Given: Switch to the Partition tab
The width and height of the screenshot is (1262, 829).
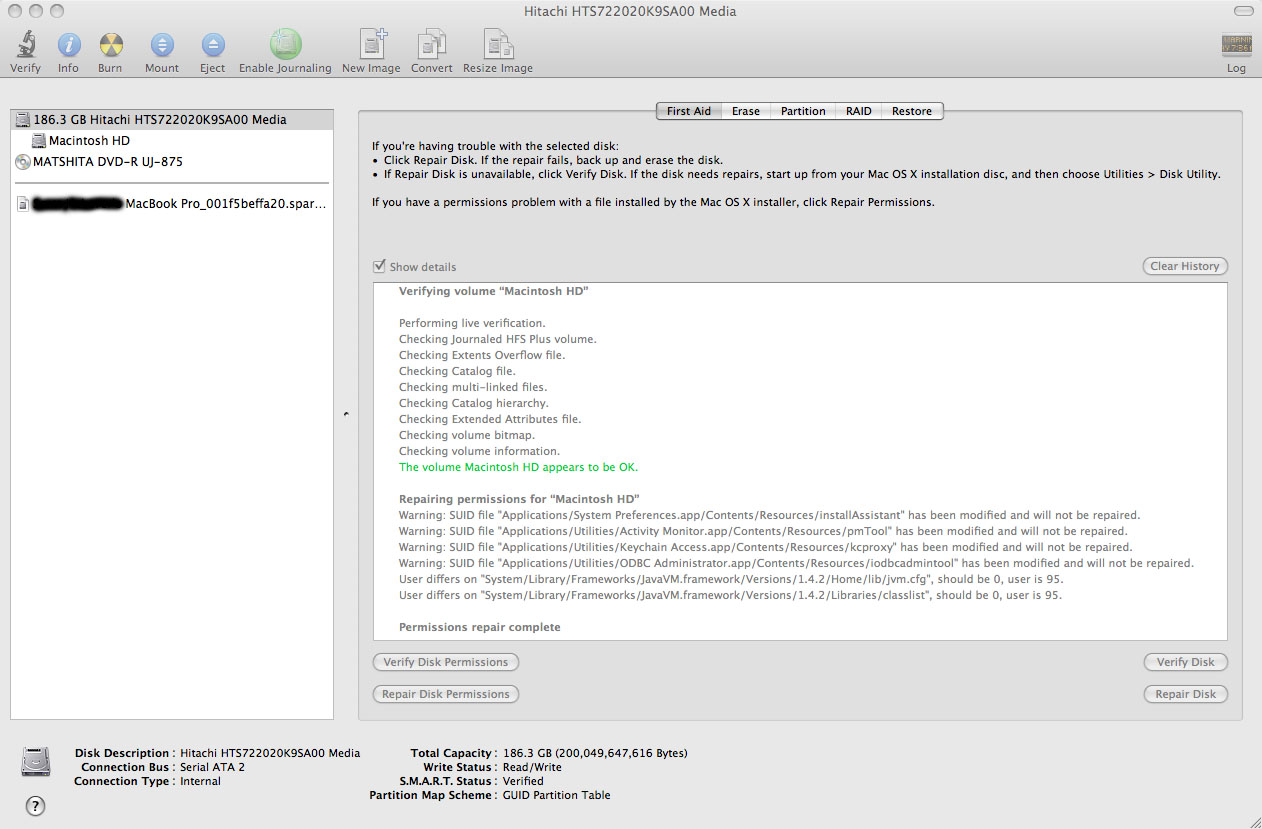Looking at the screenshot, I should pyautogui.click(x=804, y=111).
